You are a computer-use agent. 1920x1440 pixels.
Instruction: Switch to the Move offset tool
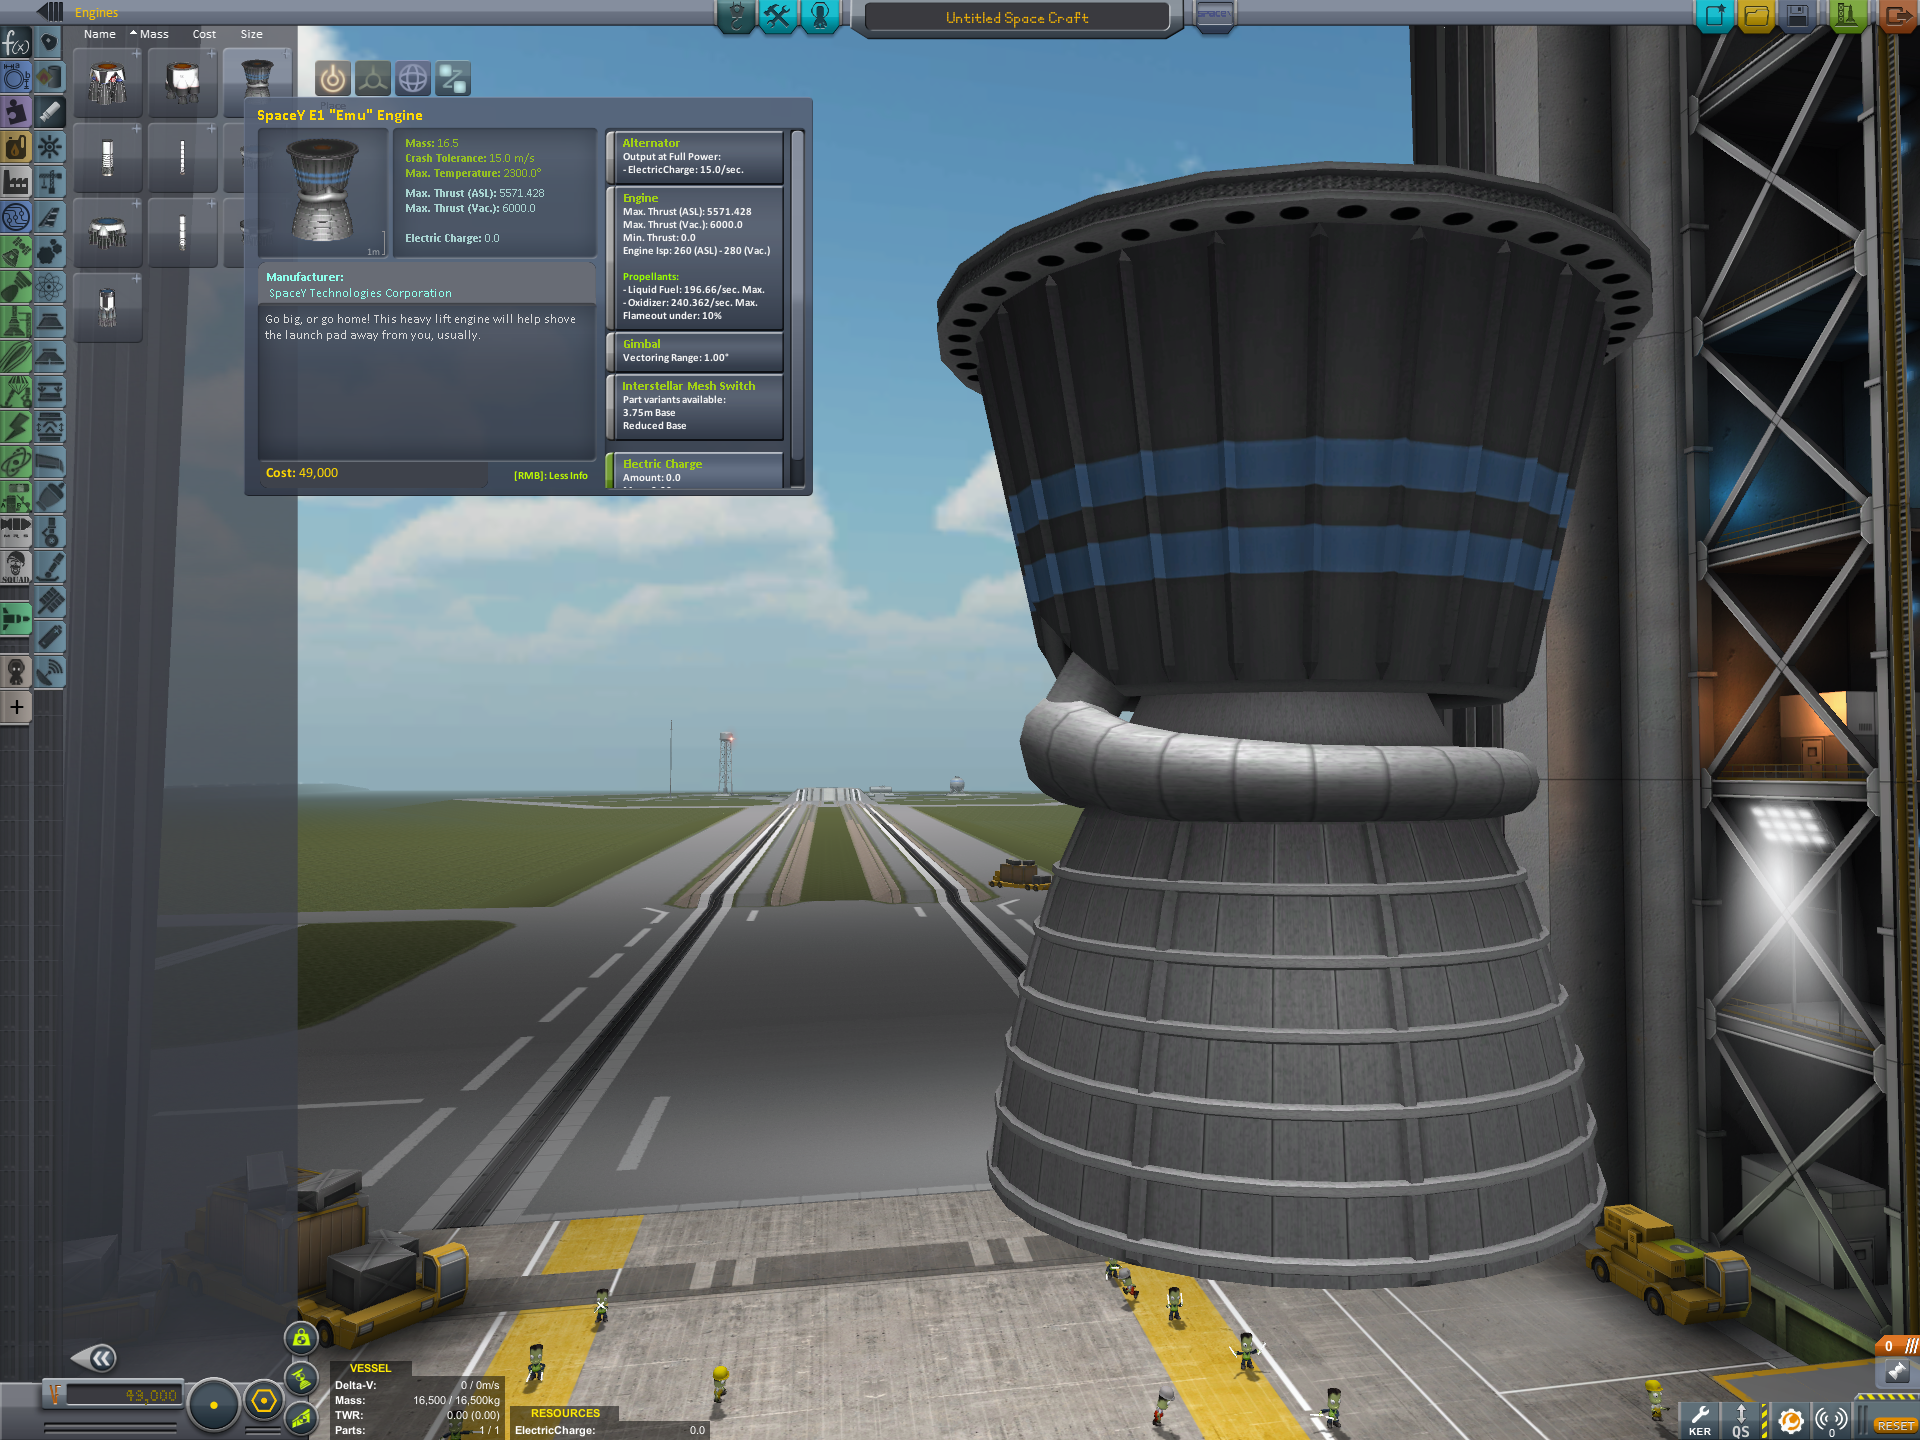coord(373,78)
